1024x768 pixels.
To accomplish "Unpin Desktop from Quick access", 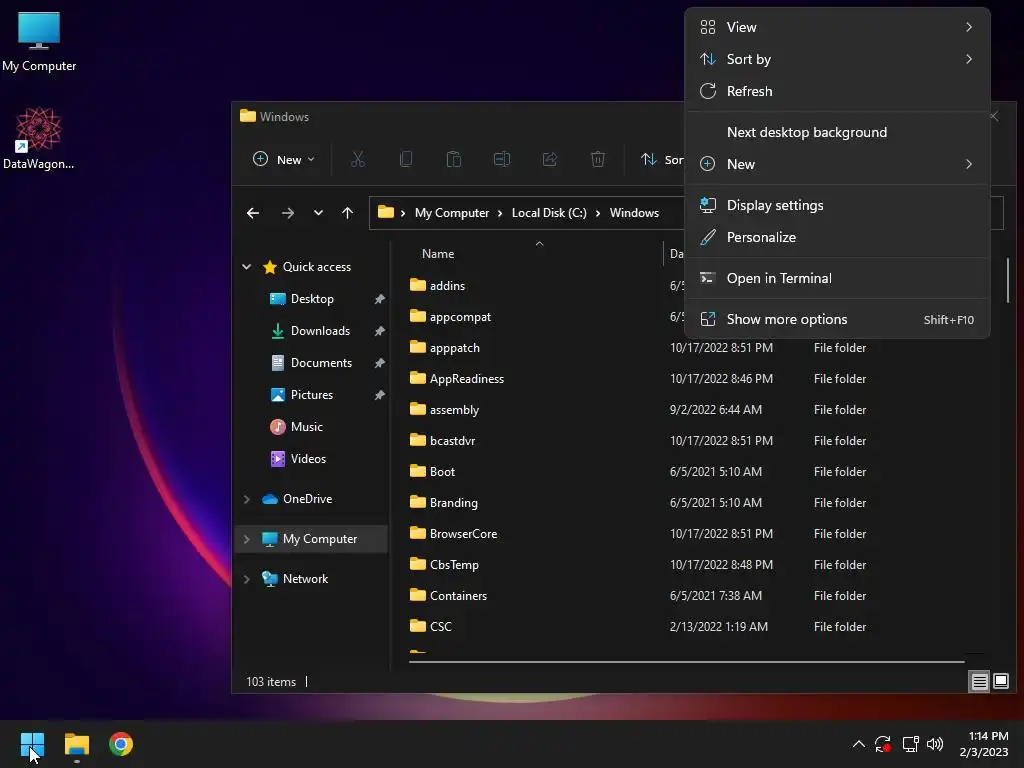I will (379, 299).
